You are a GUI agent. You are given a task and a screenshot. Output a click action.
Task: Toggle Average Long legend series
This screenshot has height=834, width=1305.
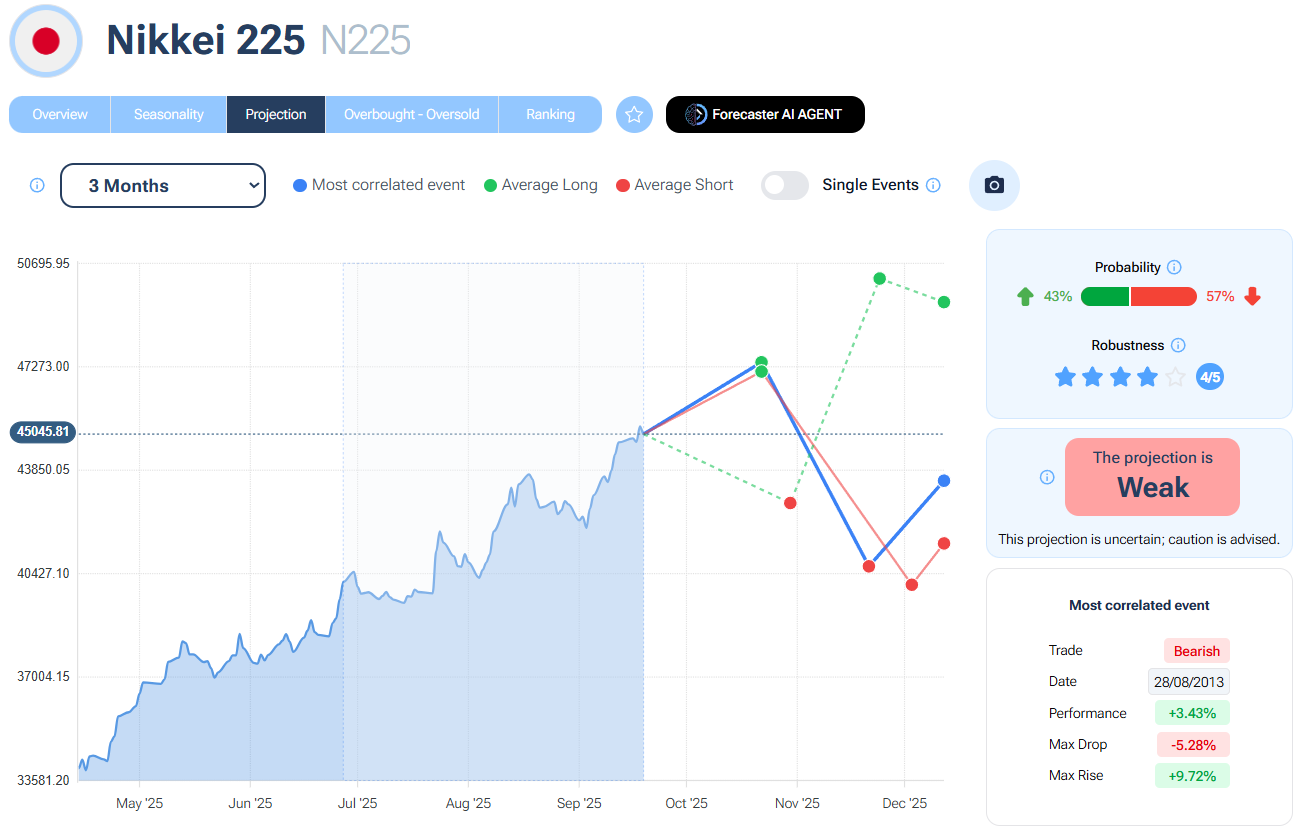[x=540, y=185]
